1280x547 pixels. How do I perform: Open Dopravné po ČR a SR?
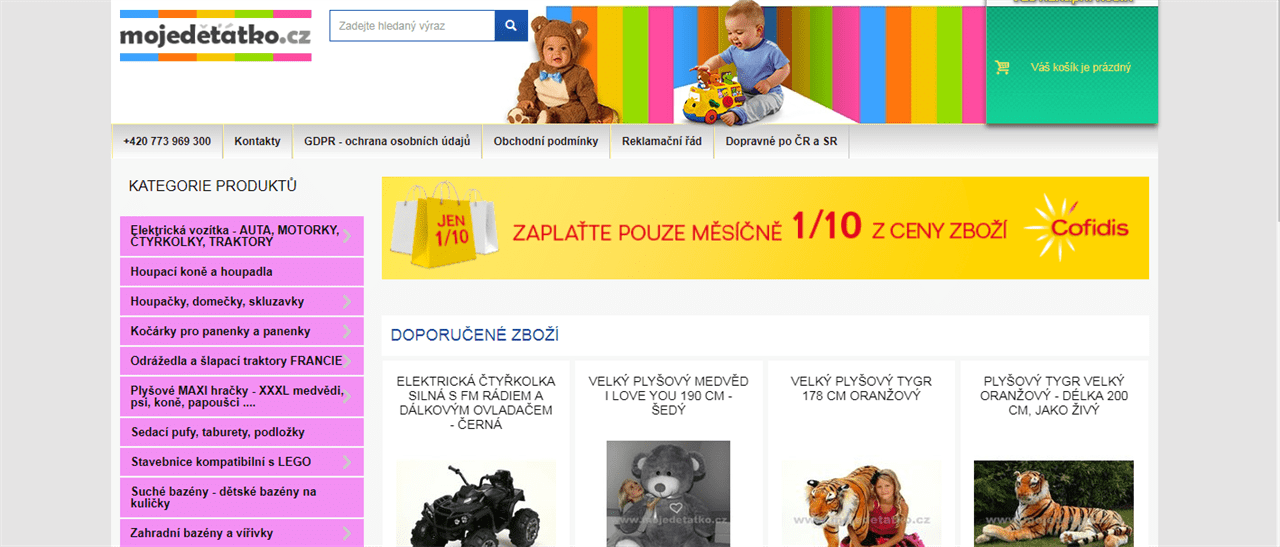782,141
